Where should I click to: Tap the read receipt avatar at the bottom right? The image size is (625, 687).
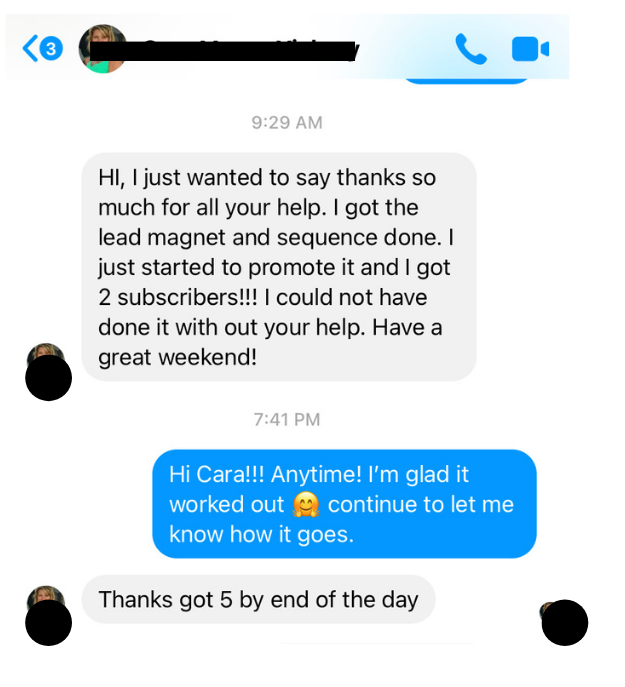565,623
